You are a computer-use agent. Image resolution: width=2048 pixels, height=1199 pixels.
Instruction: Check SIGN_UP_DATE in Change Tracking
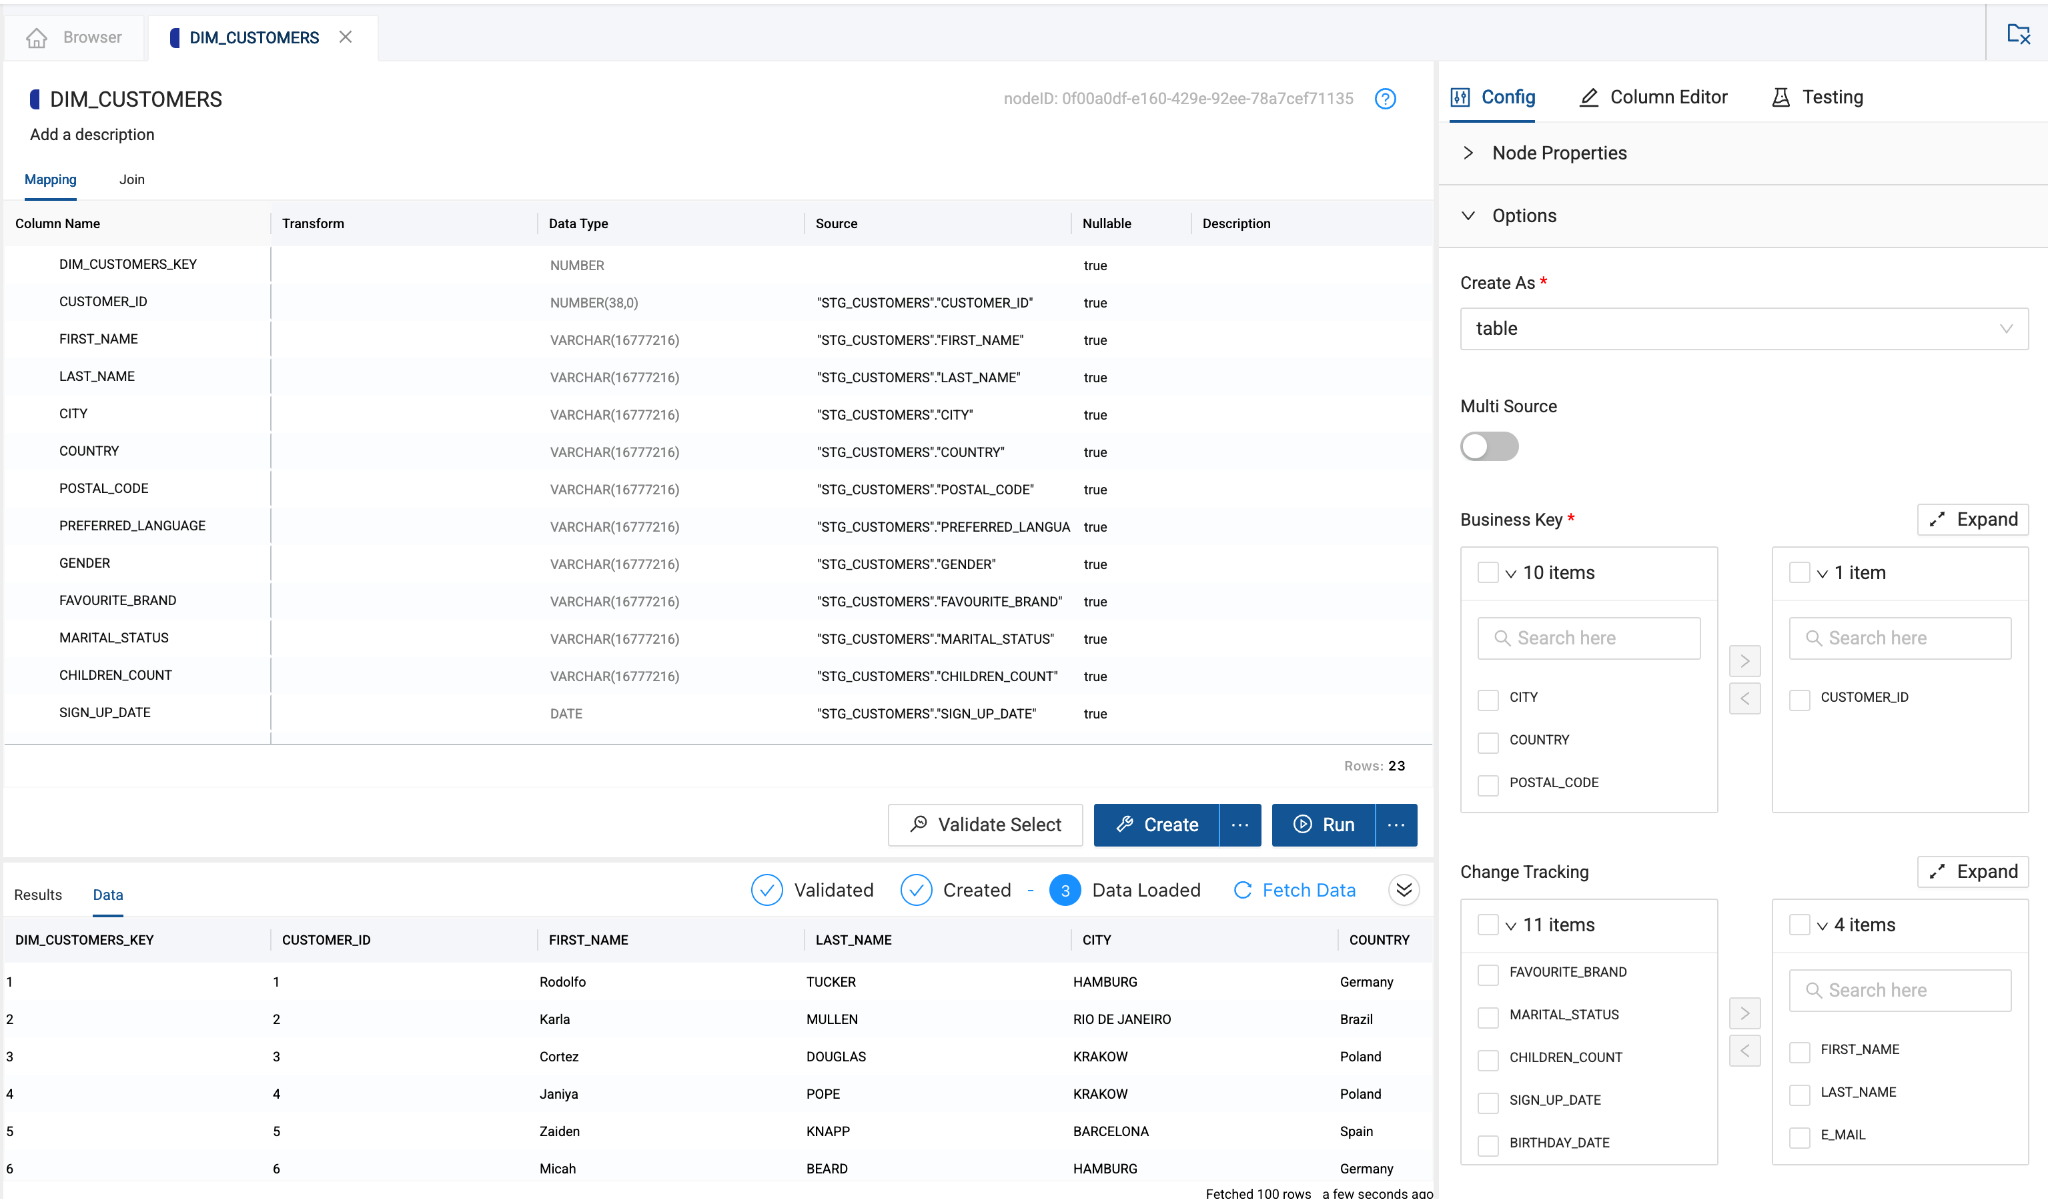1488,1102
